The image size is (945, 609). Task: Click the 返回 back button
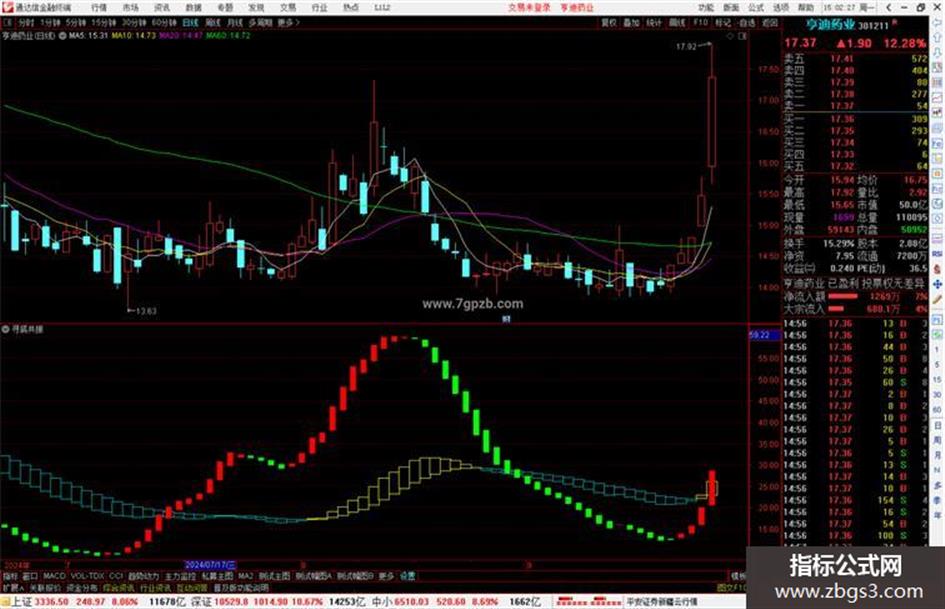(x=770, y=22)
